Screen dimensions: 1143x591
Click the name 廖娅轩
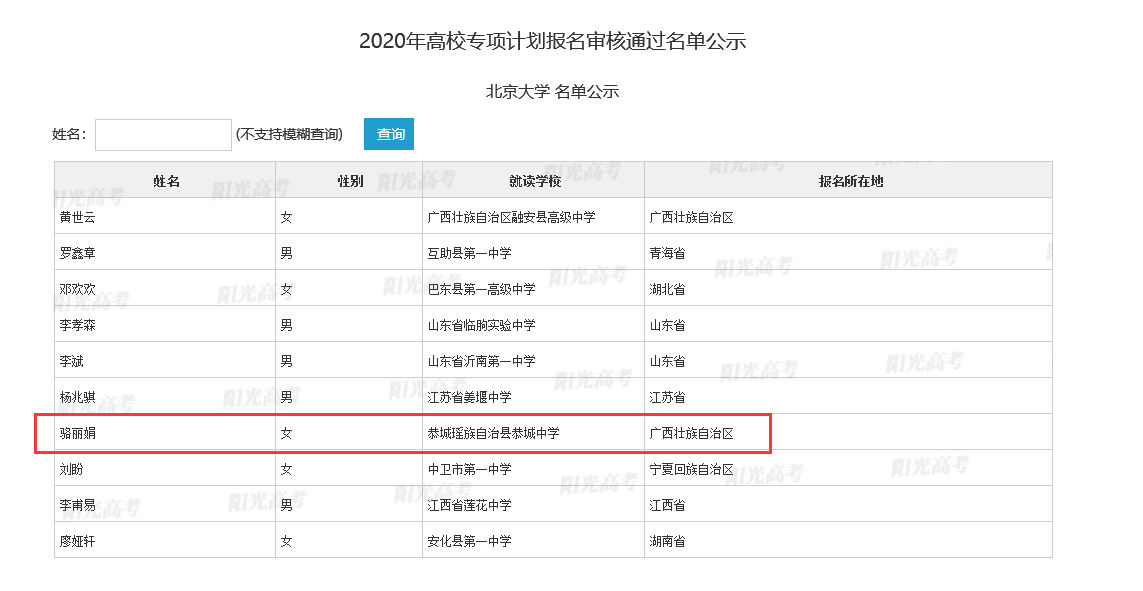click(x=77, y=541)
